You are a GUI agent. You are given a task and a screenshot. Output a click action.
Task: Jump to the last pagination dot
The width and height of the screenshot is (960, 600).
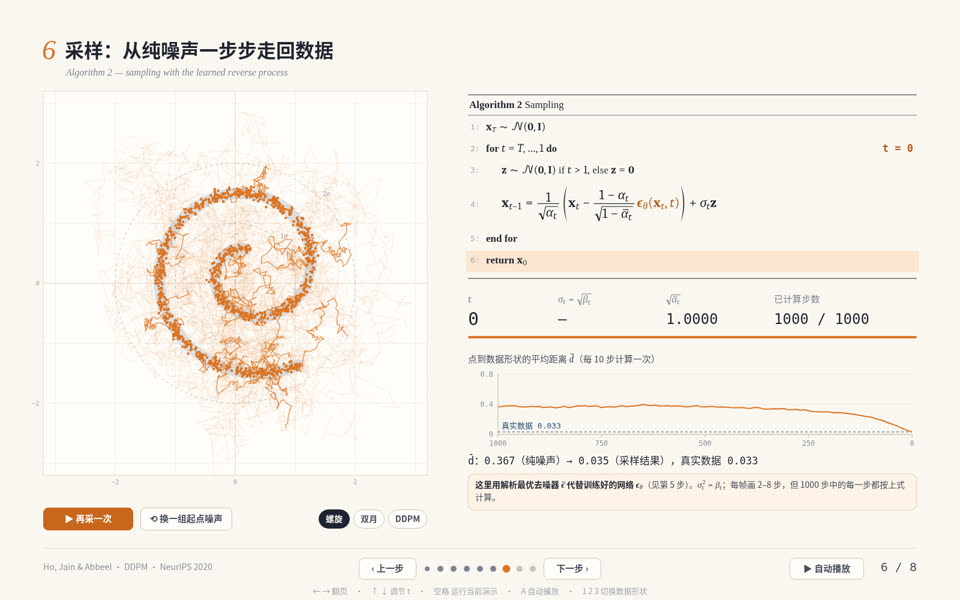point(533,569)
